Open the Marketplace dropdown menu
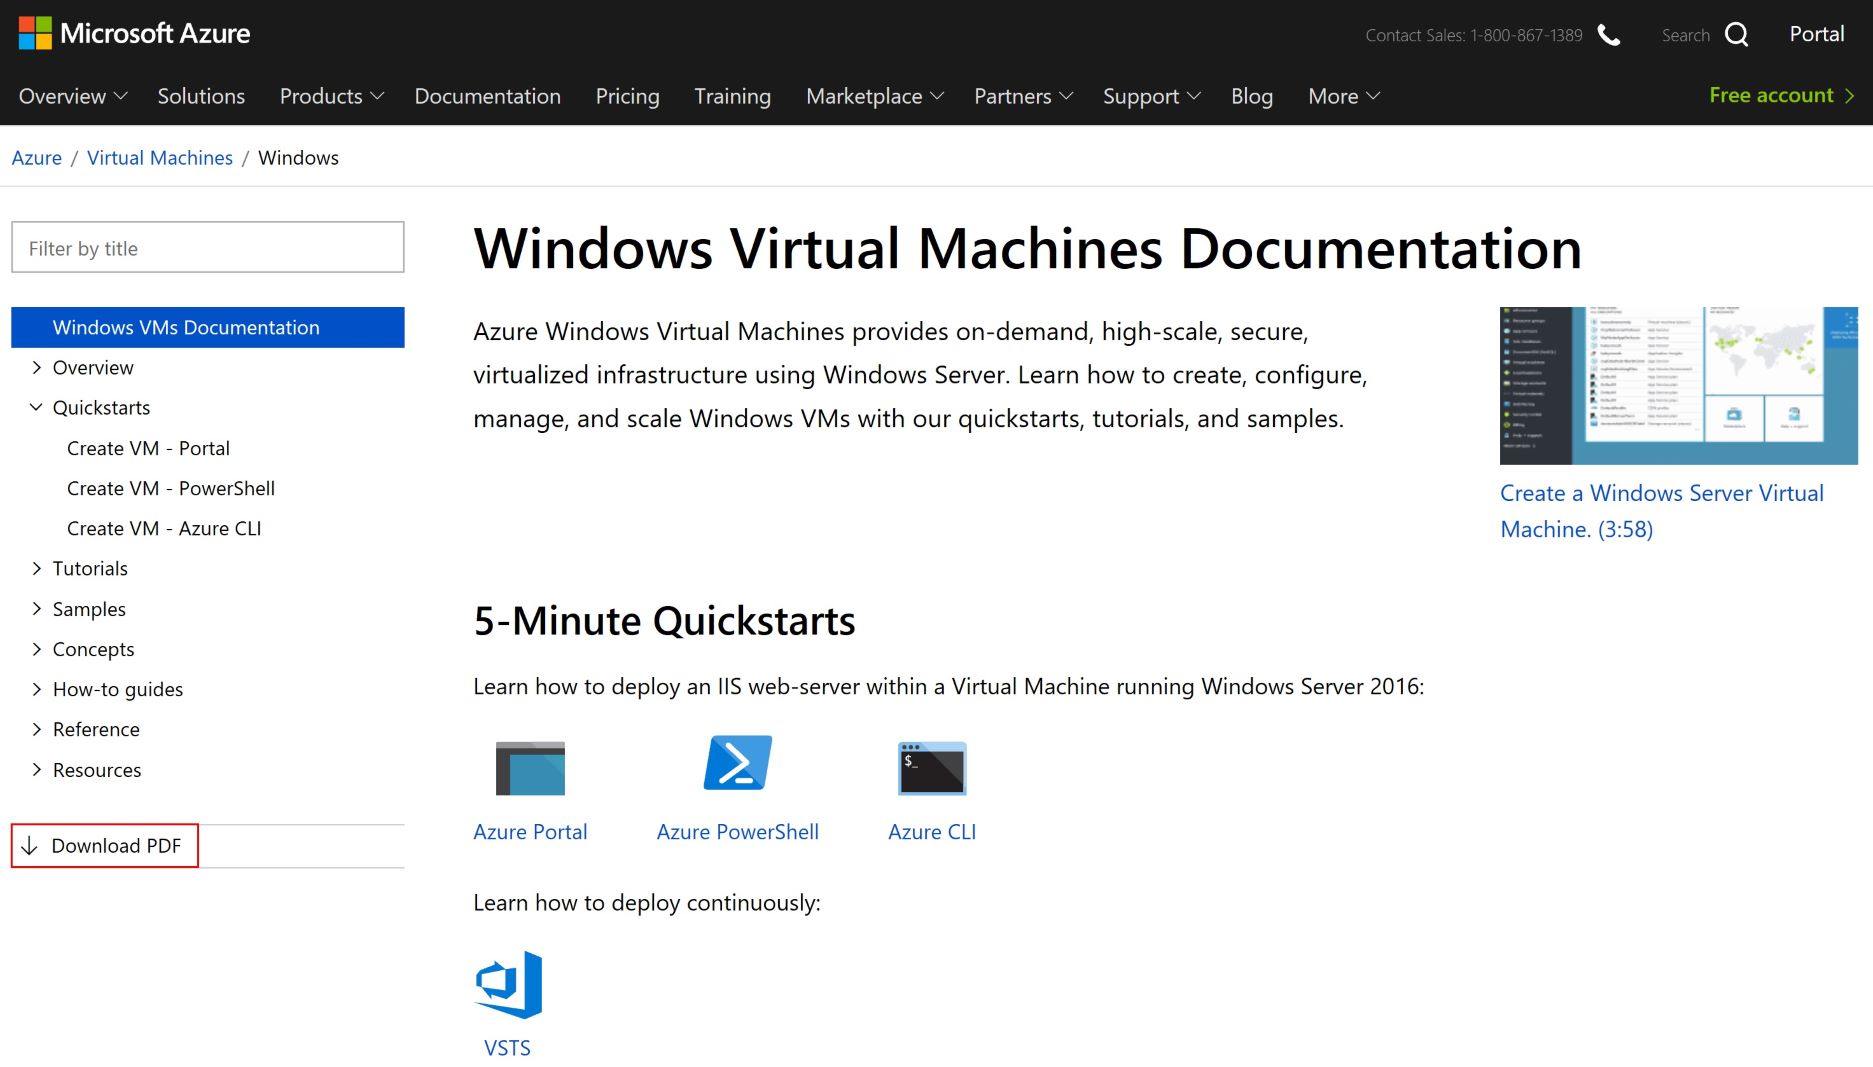The height and width of the screenshot is (1067, 1873). click(875, 96)
